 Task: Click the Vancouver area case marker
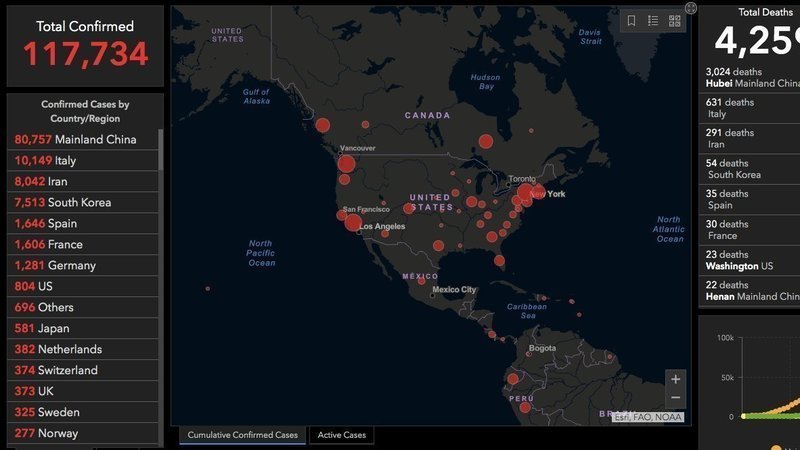pos(346,164)
